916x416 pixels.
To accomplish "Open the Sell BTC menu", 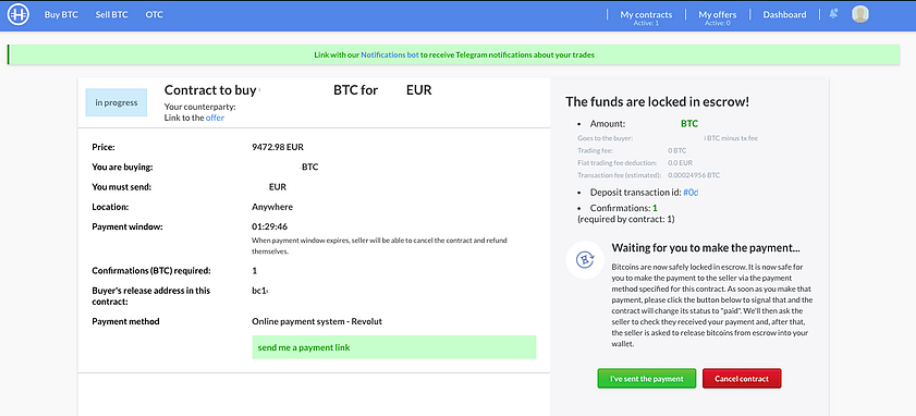I will pyautogui.click(x=112, y=15).
